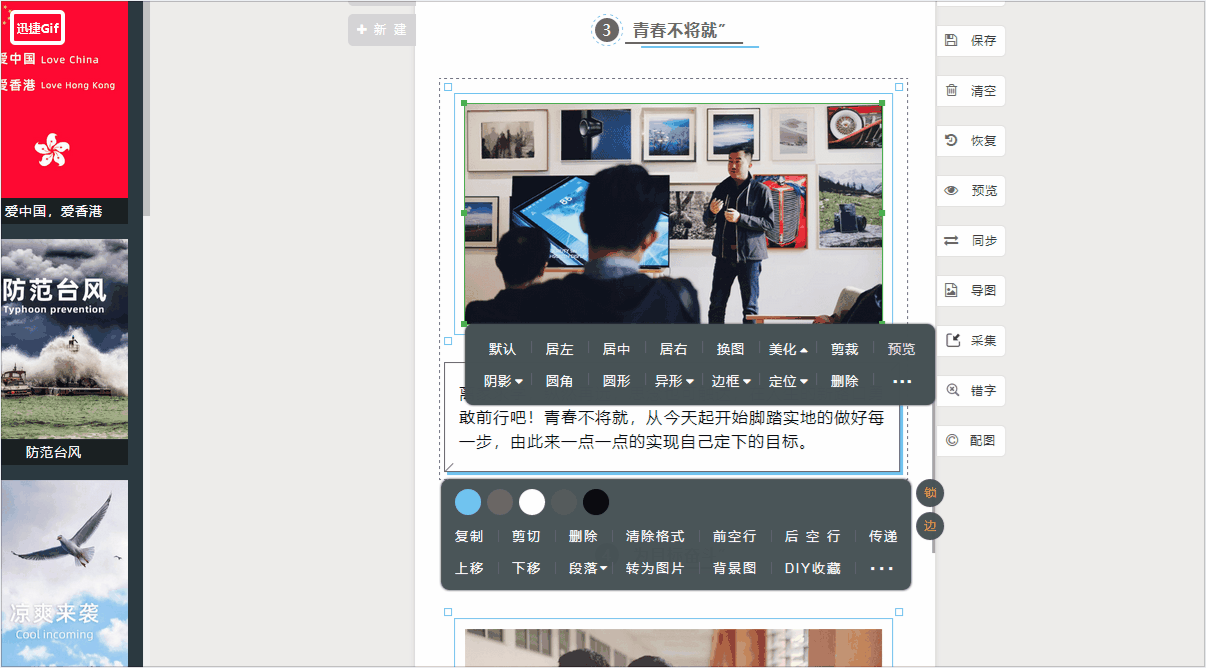Open the 段落 paragraph dropdown
Viewport: 1206px width, 668px height.
588,568
